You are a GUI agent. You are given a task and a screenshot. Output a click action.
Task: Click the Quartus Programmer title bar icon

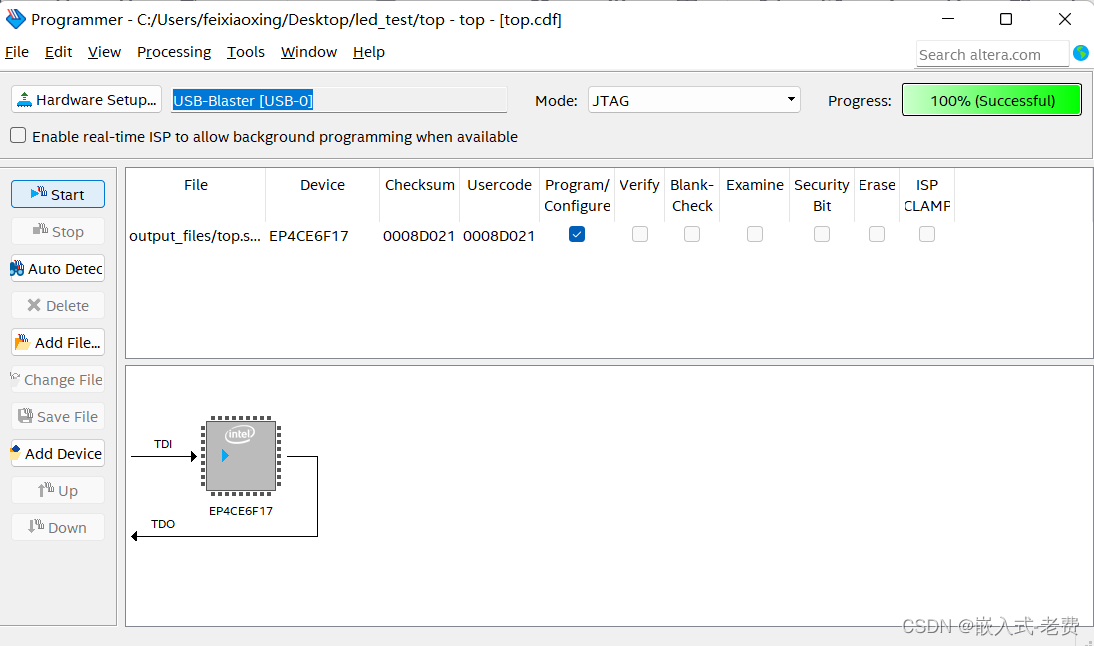[x=15, y=20]
